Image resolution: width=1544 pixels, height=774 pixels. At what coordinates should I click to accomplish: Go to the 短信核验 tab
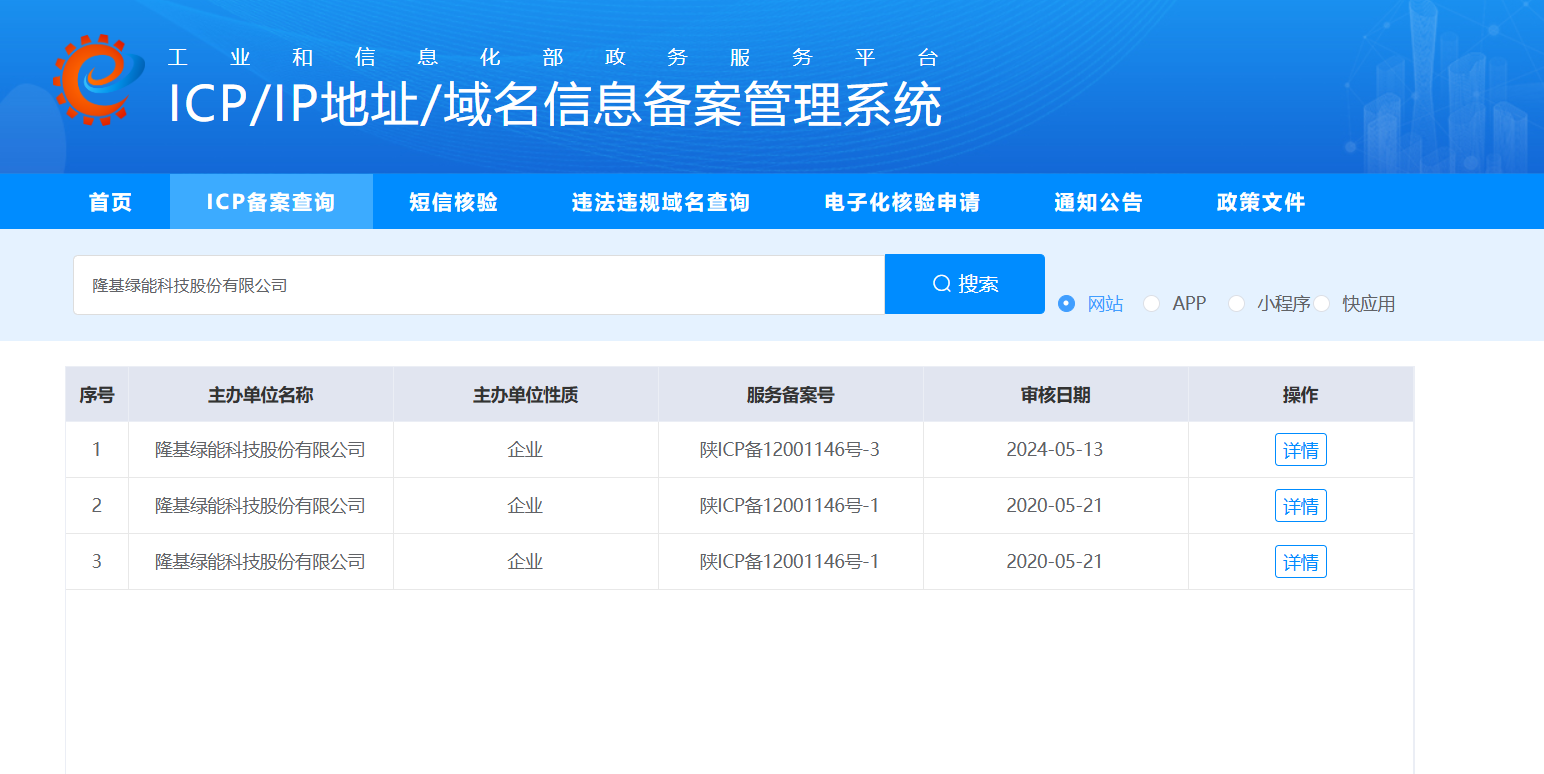coord(454,202)
